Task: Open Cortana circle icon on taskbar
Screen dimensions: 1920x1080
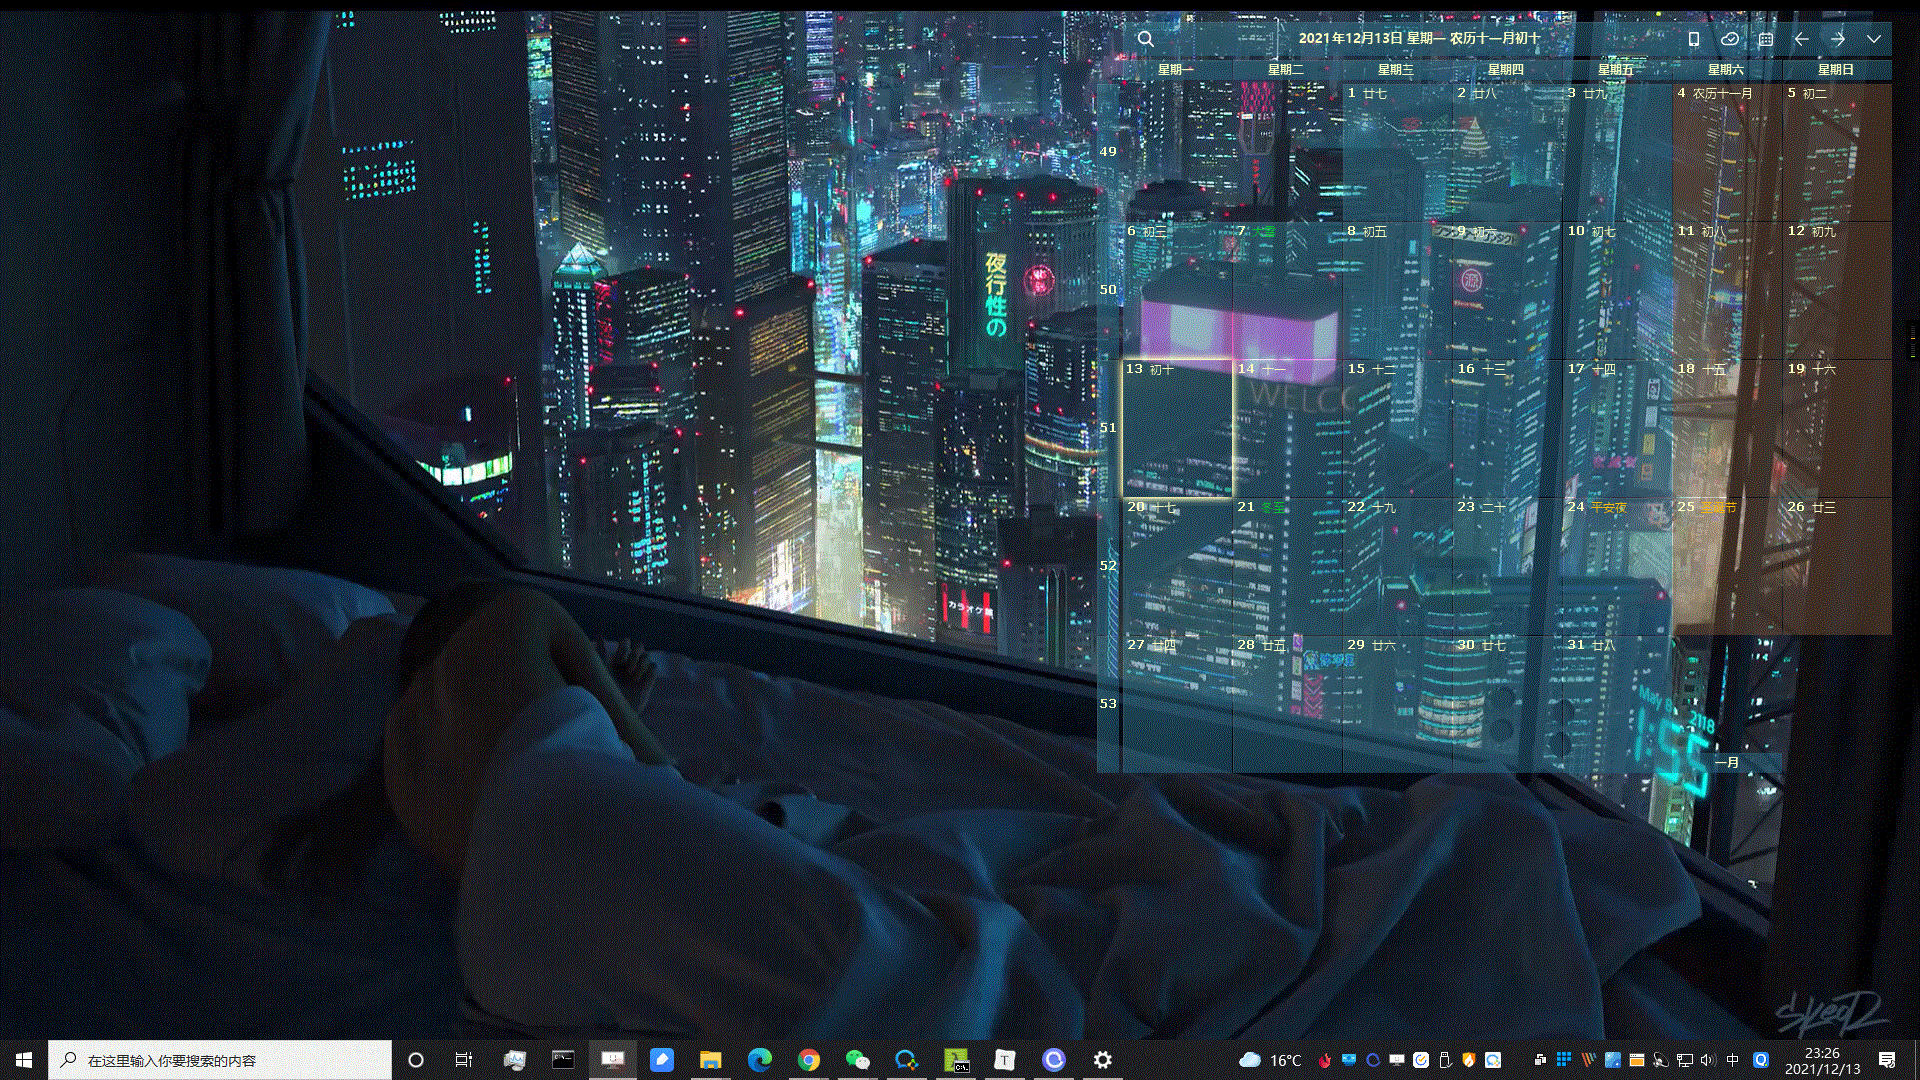Action: click(x=416, y=1060)
